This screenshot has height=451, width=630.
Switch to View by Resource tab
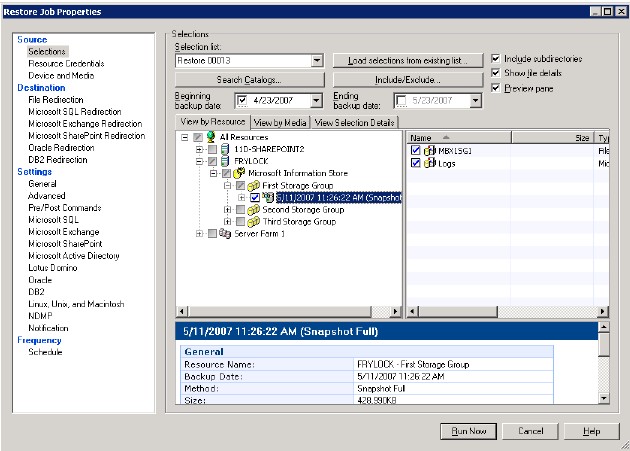click(213, 122)
